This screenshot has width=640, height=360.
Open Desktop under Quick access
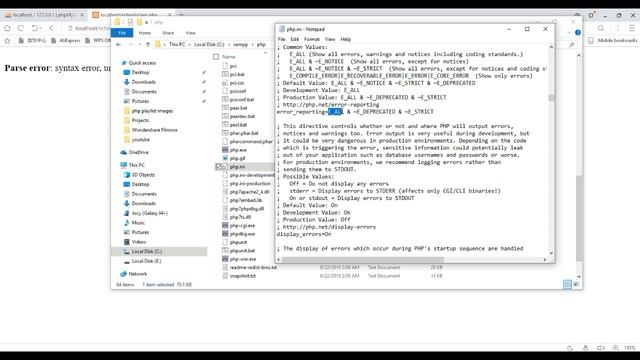[x=140, y=72]
